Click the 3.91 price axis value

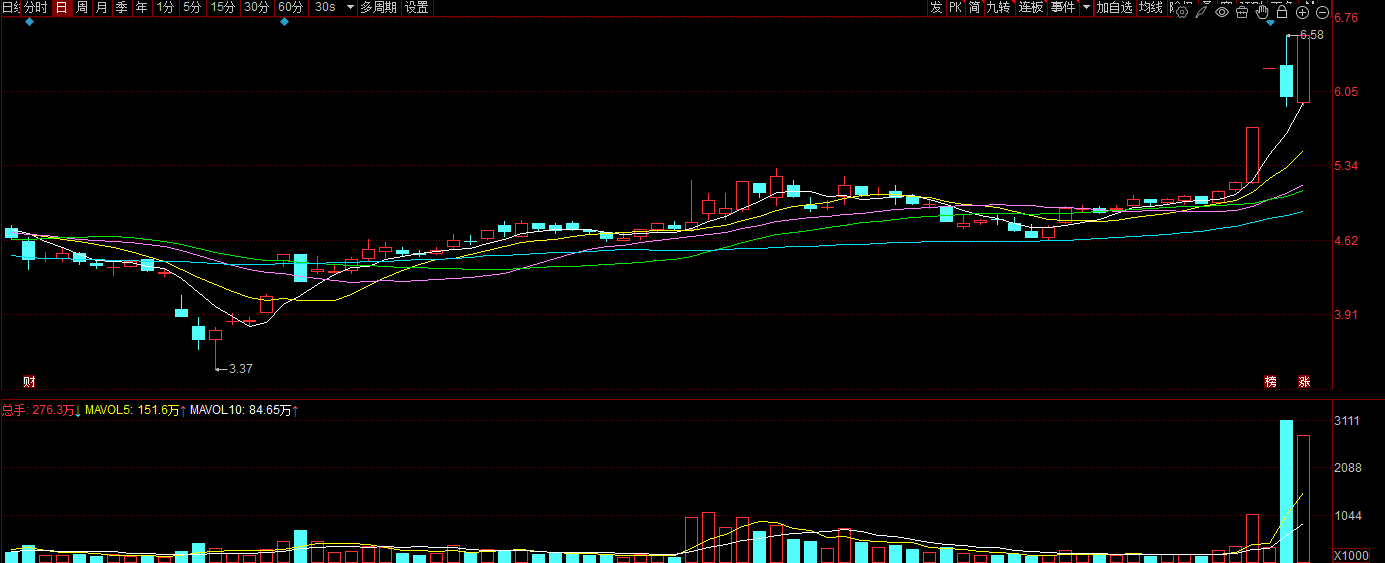(1346, 315)
